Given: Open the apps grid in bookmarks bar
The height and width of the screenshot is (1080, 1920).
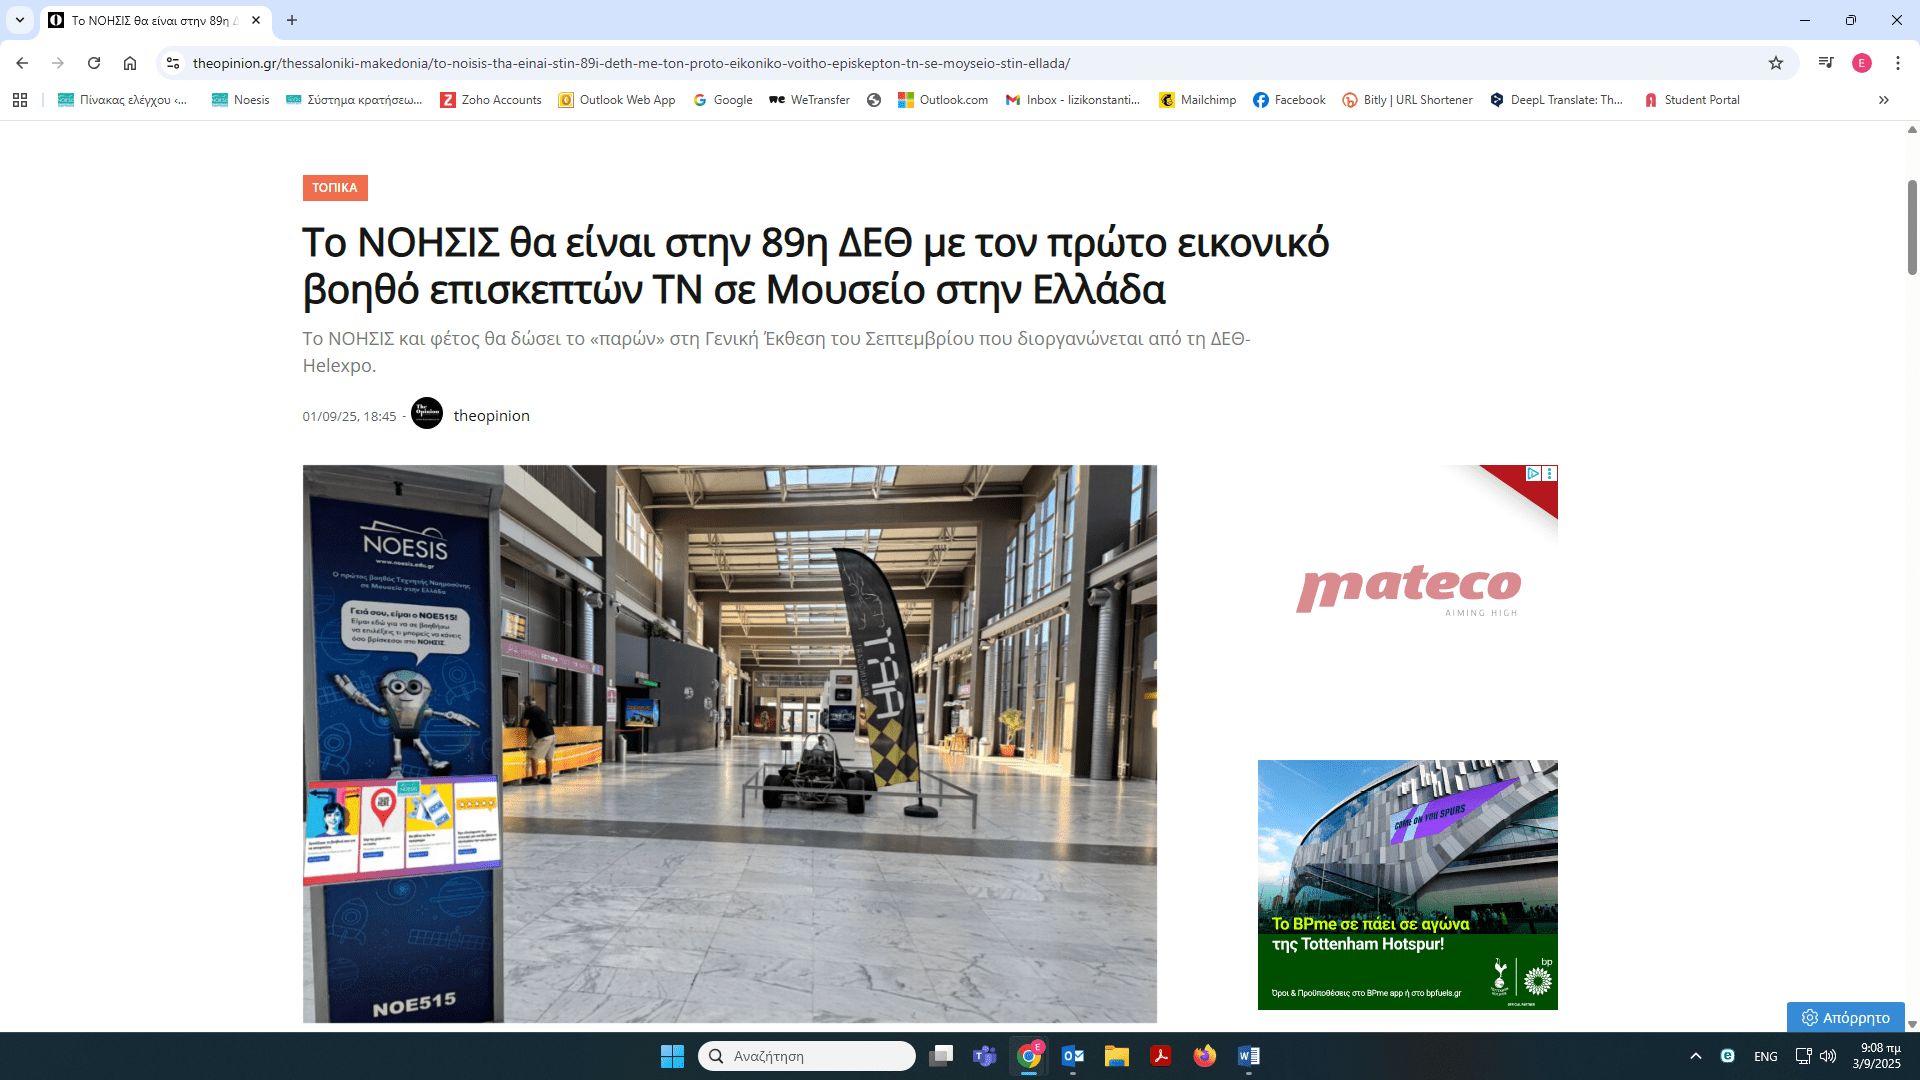Looking at the screenshot, I should pos(20,100).
